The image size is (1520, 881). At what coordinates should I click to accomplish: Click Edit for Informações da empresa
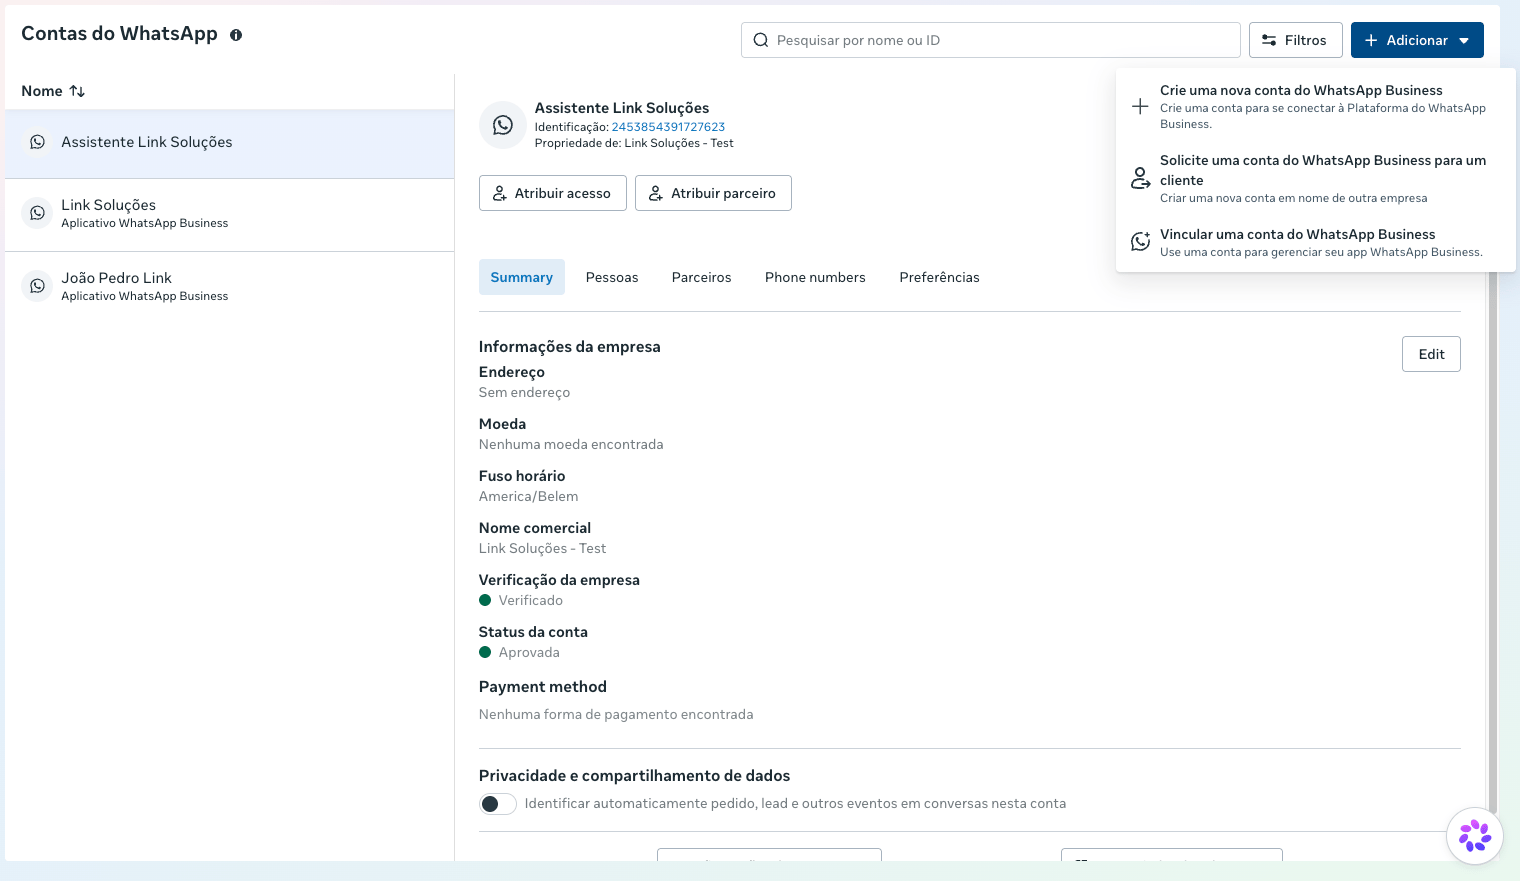pos(1431,354)
